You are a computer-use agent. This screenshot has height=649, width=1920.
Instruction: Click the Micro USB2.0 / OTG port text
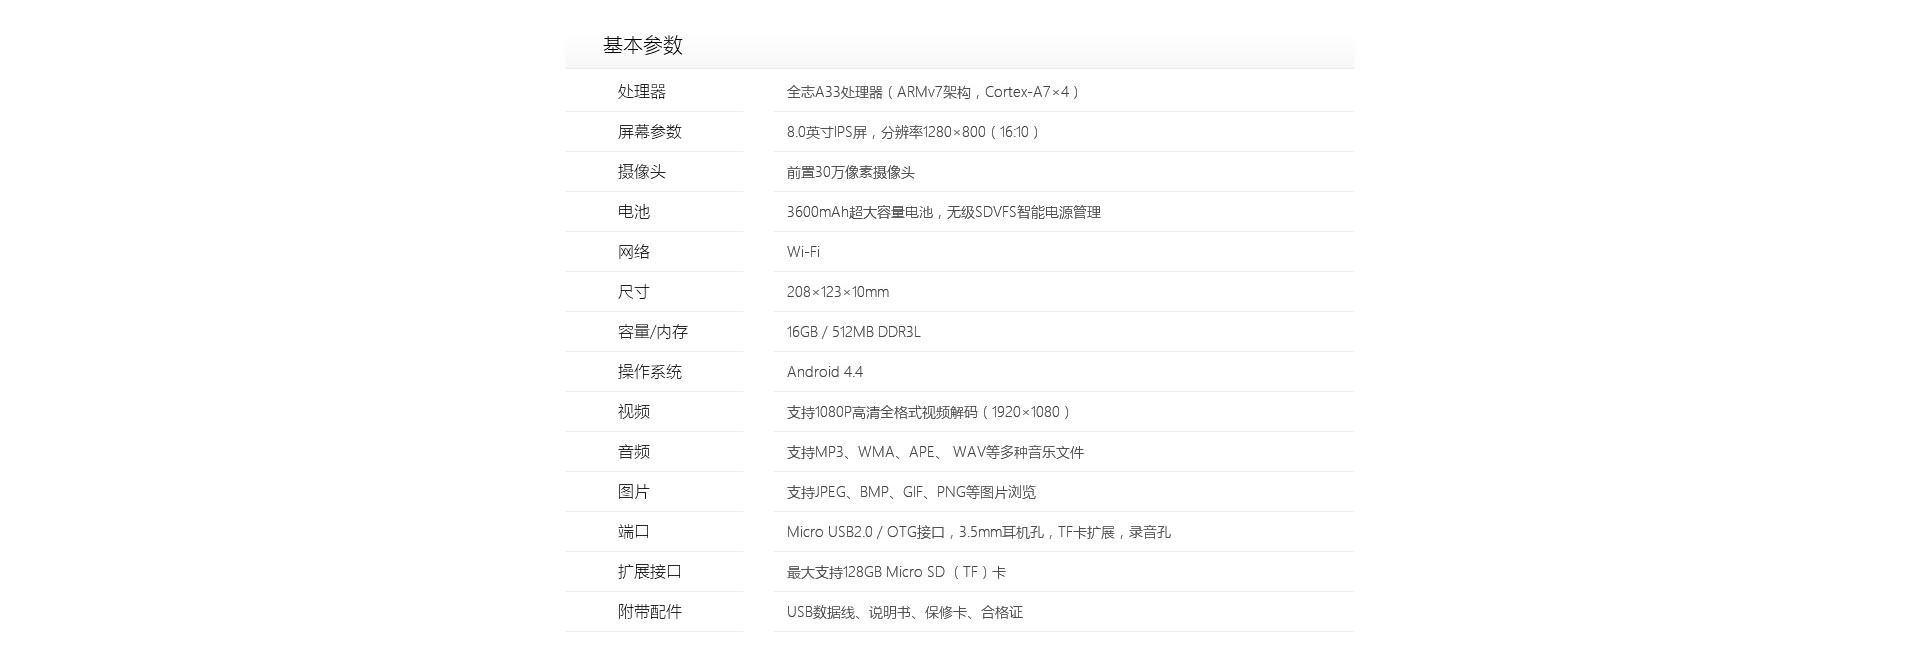978,532
